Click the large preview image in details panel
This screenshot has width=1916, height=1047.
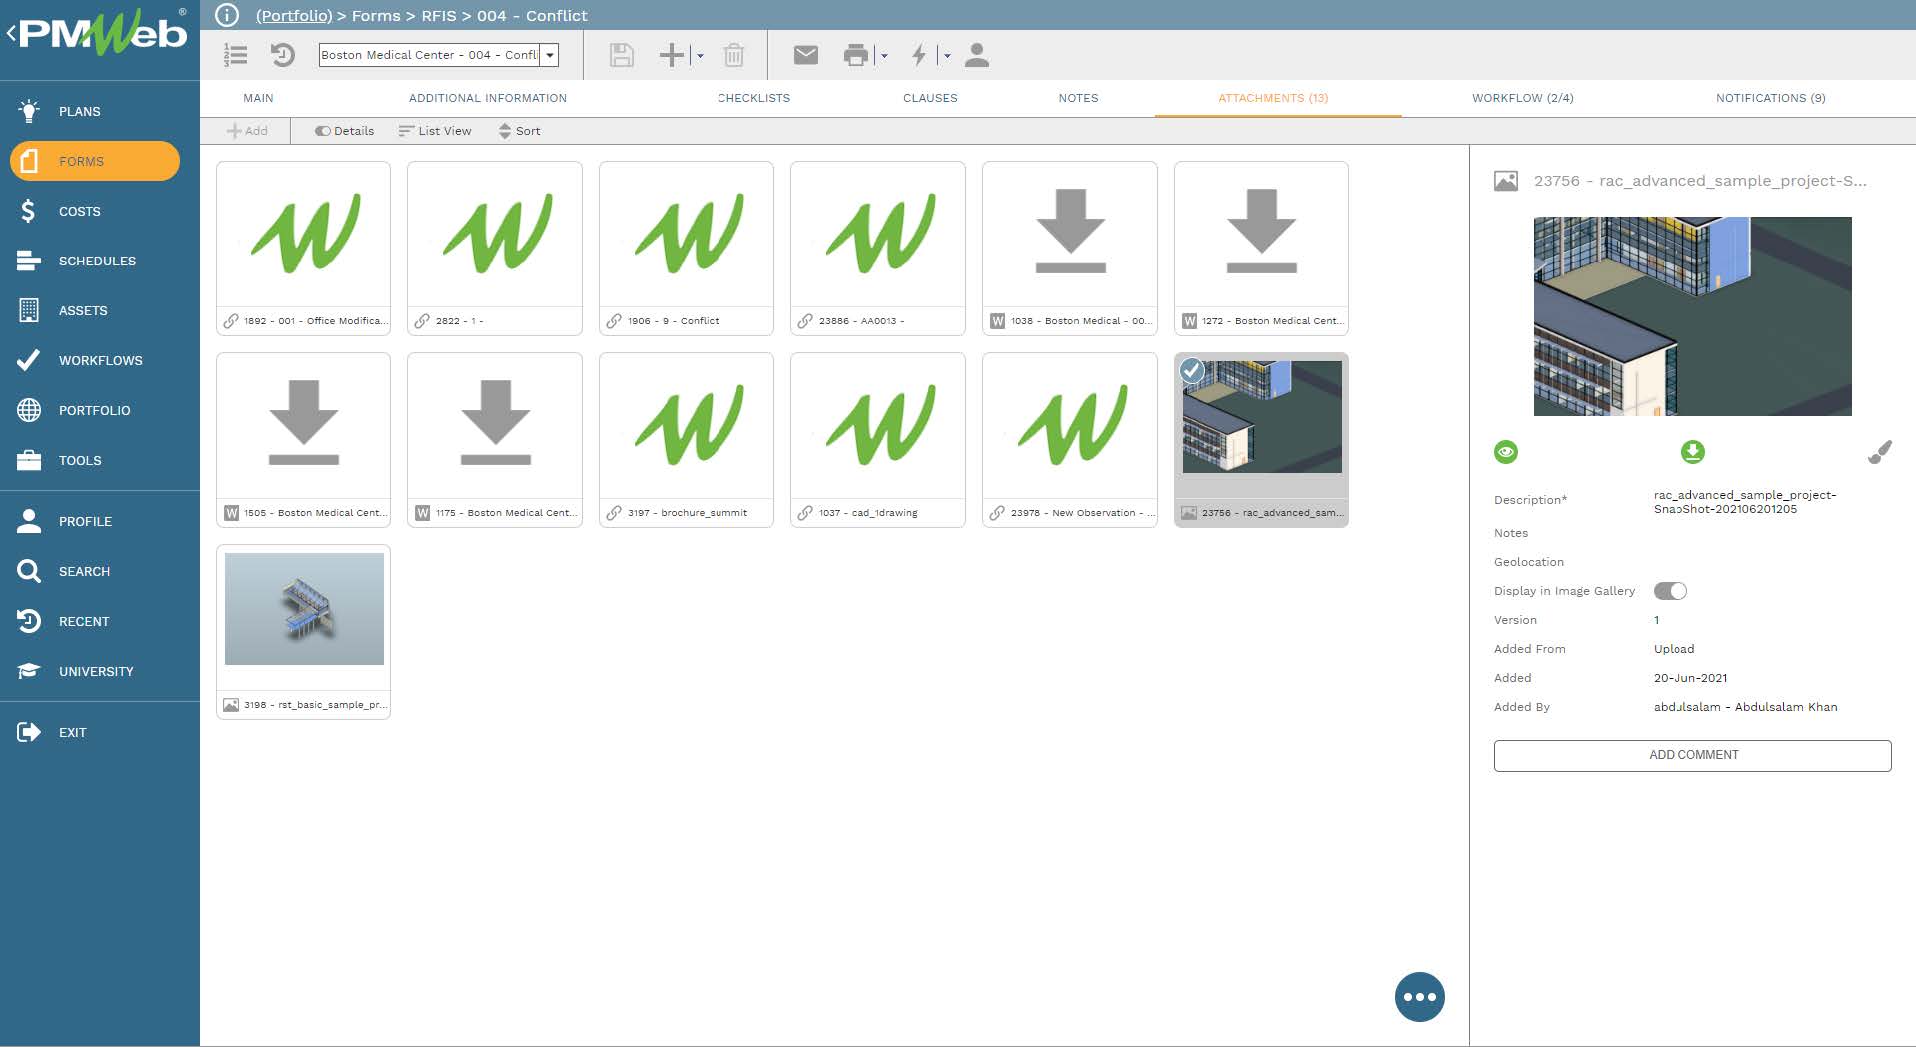coord(1692,316)
